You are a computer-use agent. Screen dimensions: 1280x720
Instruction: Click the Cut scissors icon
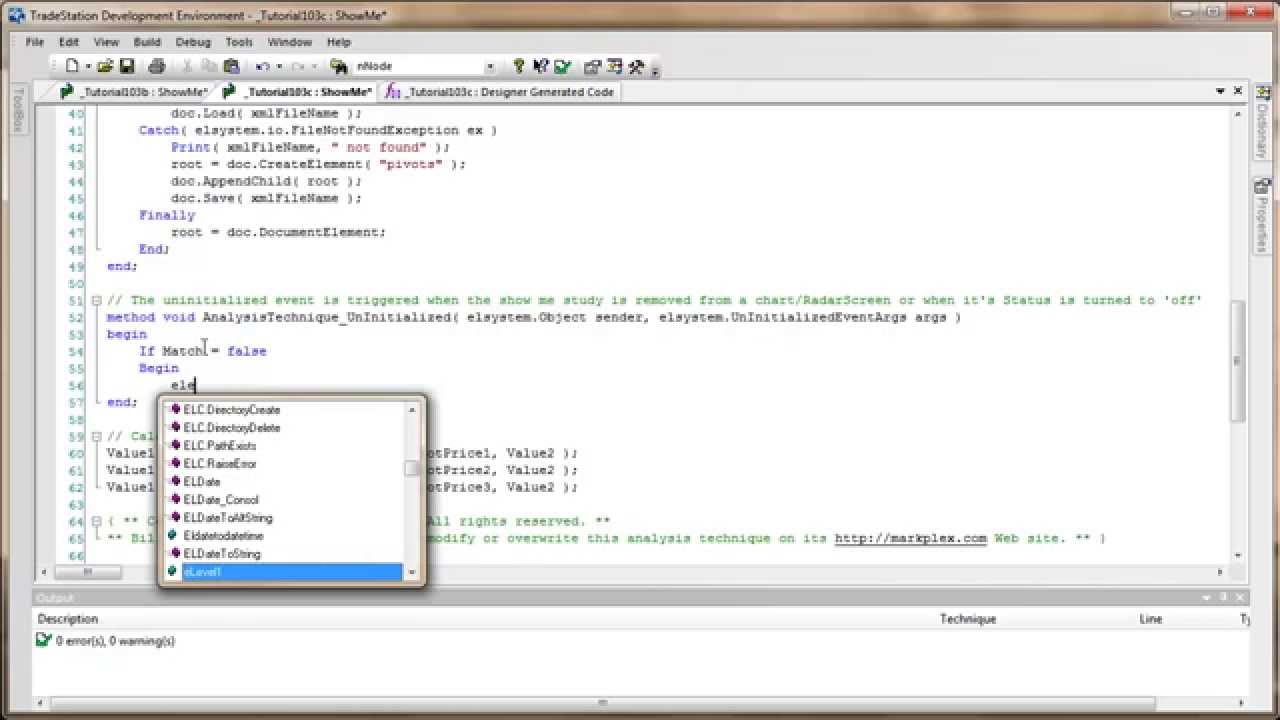pyautogui.click(x=187, y=67)
